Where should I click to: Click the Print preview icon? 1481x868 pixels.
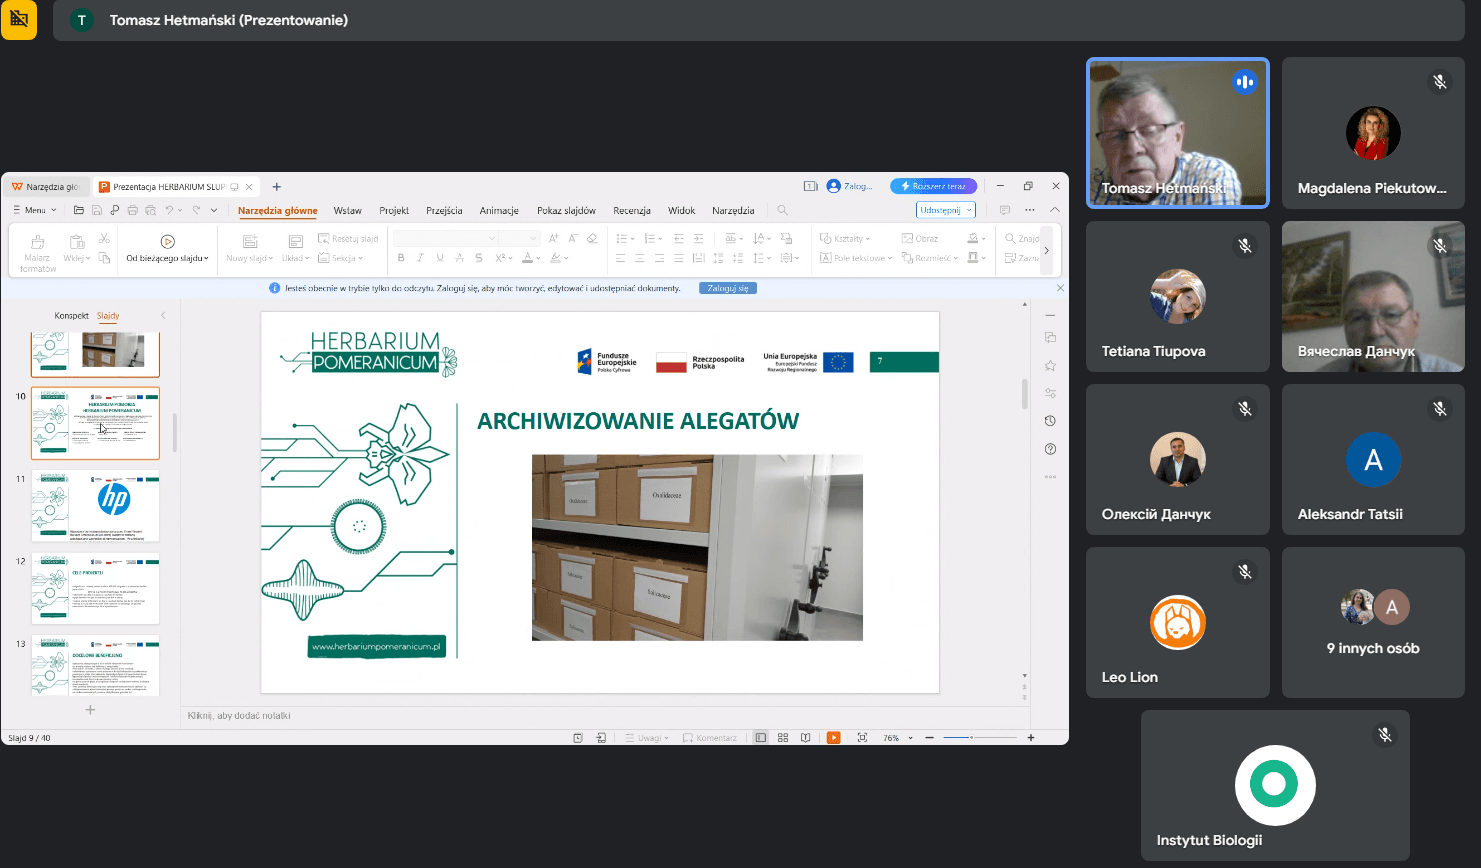click(x=150, y=210)
